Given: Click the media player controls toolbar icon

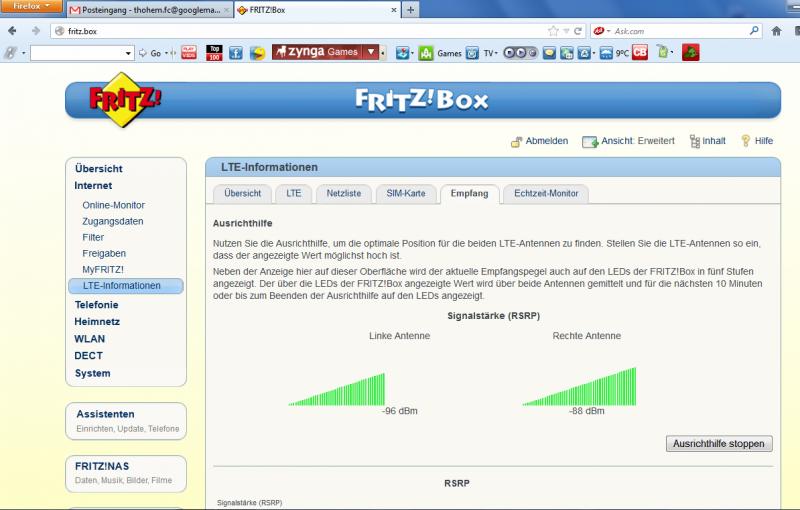Looking at the screenshot, I should tap(520, 53).
